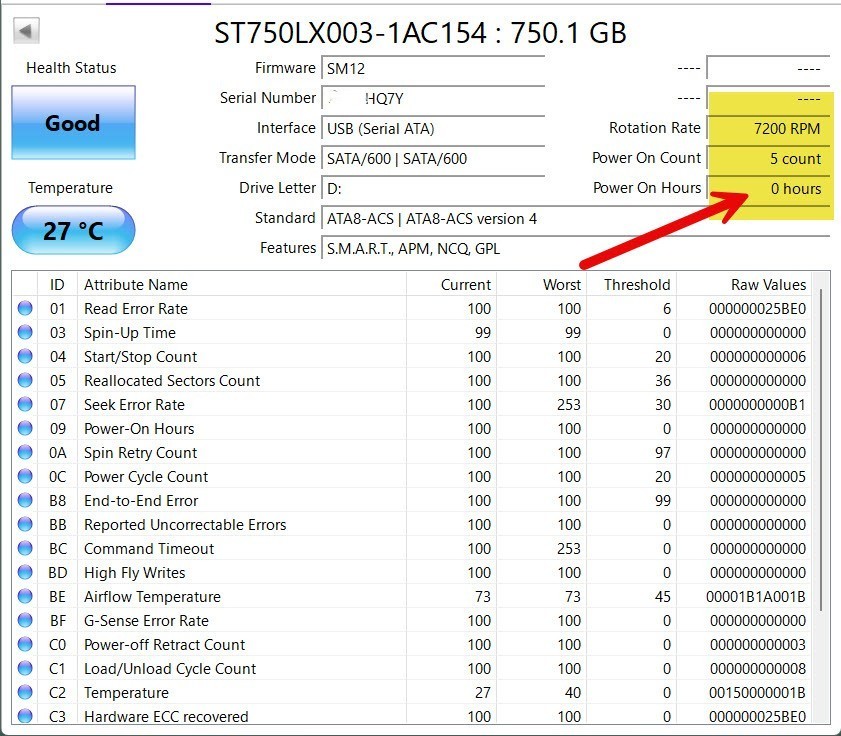Select the Airflow Temperature attribute name

point(152,597)
